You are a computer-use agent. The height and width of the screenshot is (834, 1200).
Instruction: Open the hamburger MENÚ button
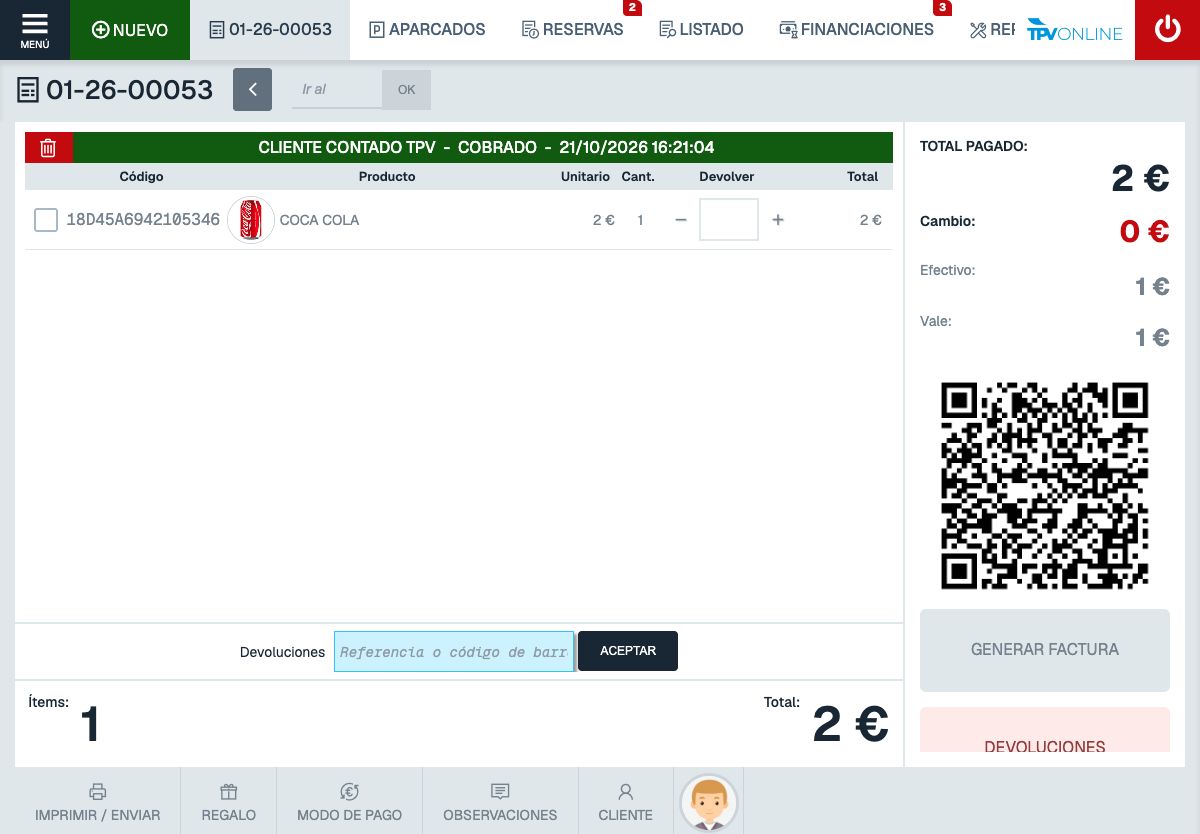(35, 30)
